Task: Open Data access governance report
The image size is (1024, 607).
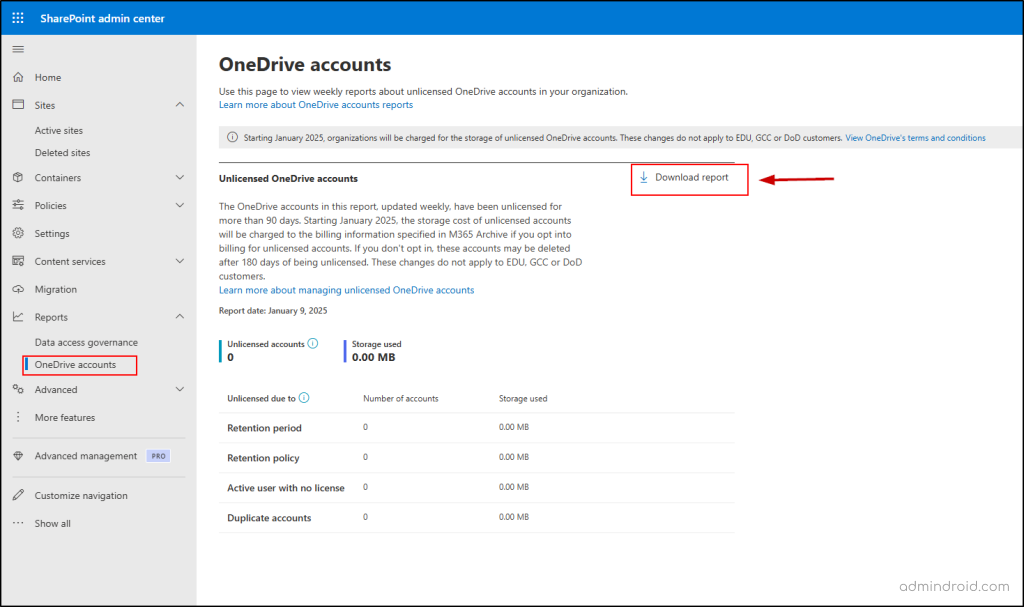Action: click(x=86, y=342)
